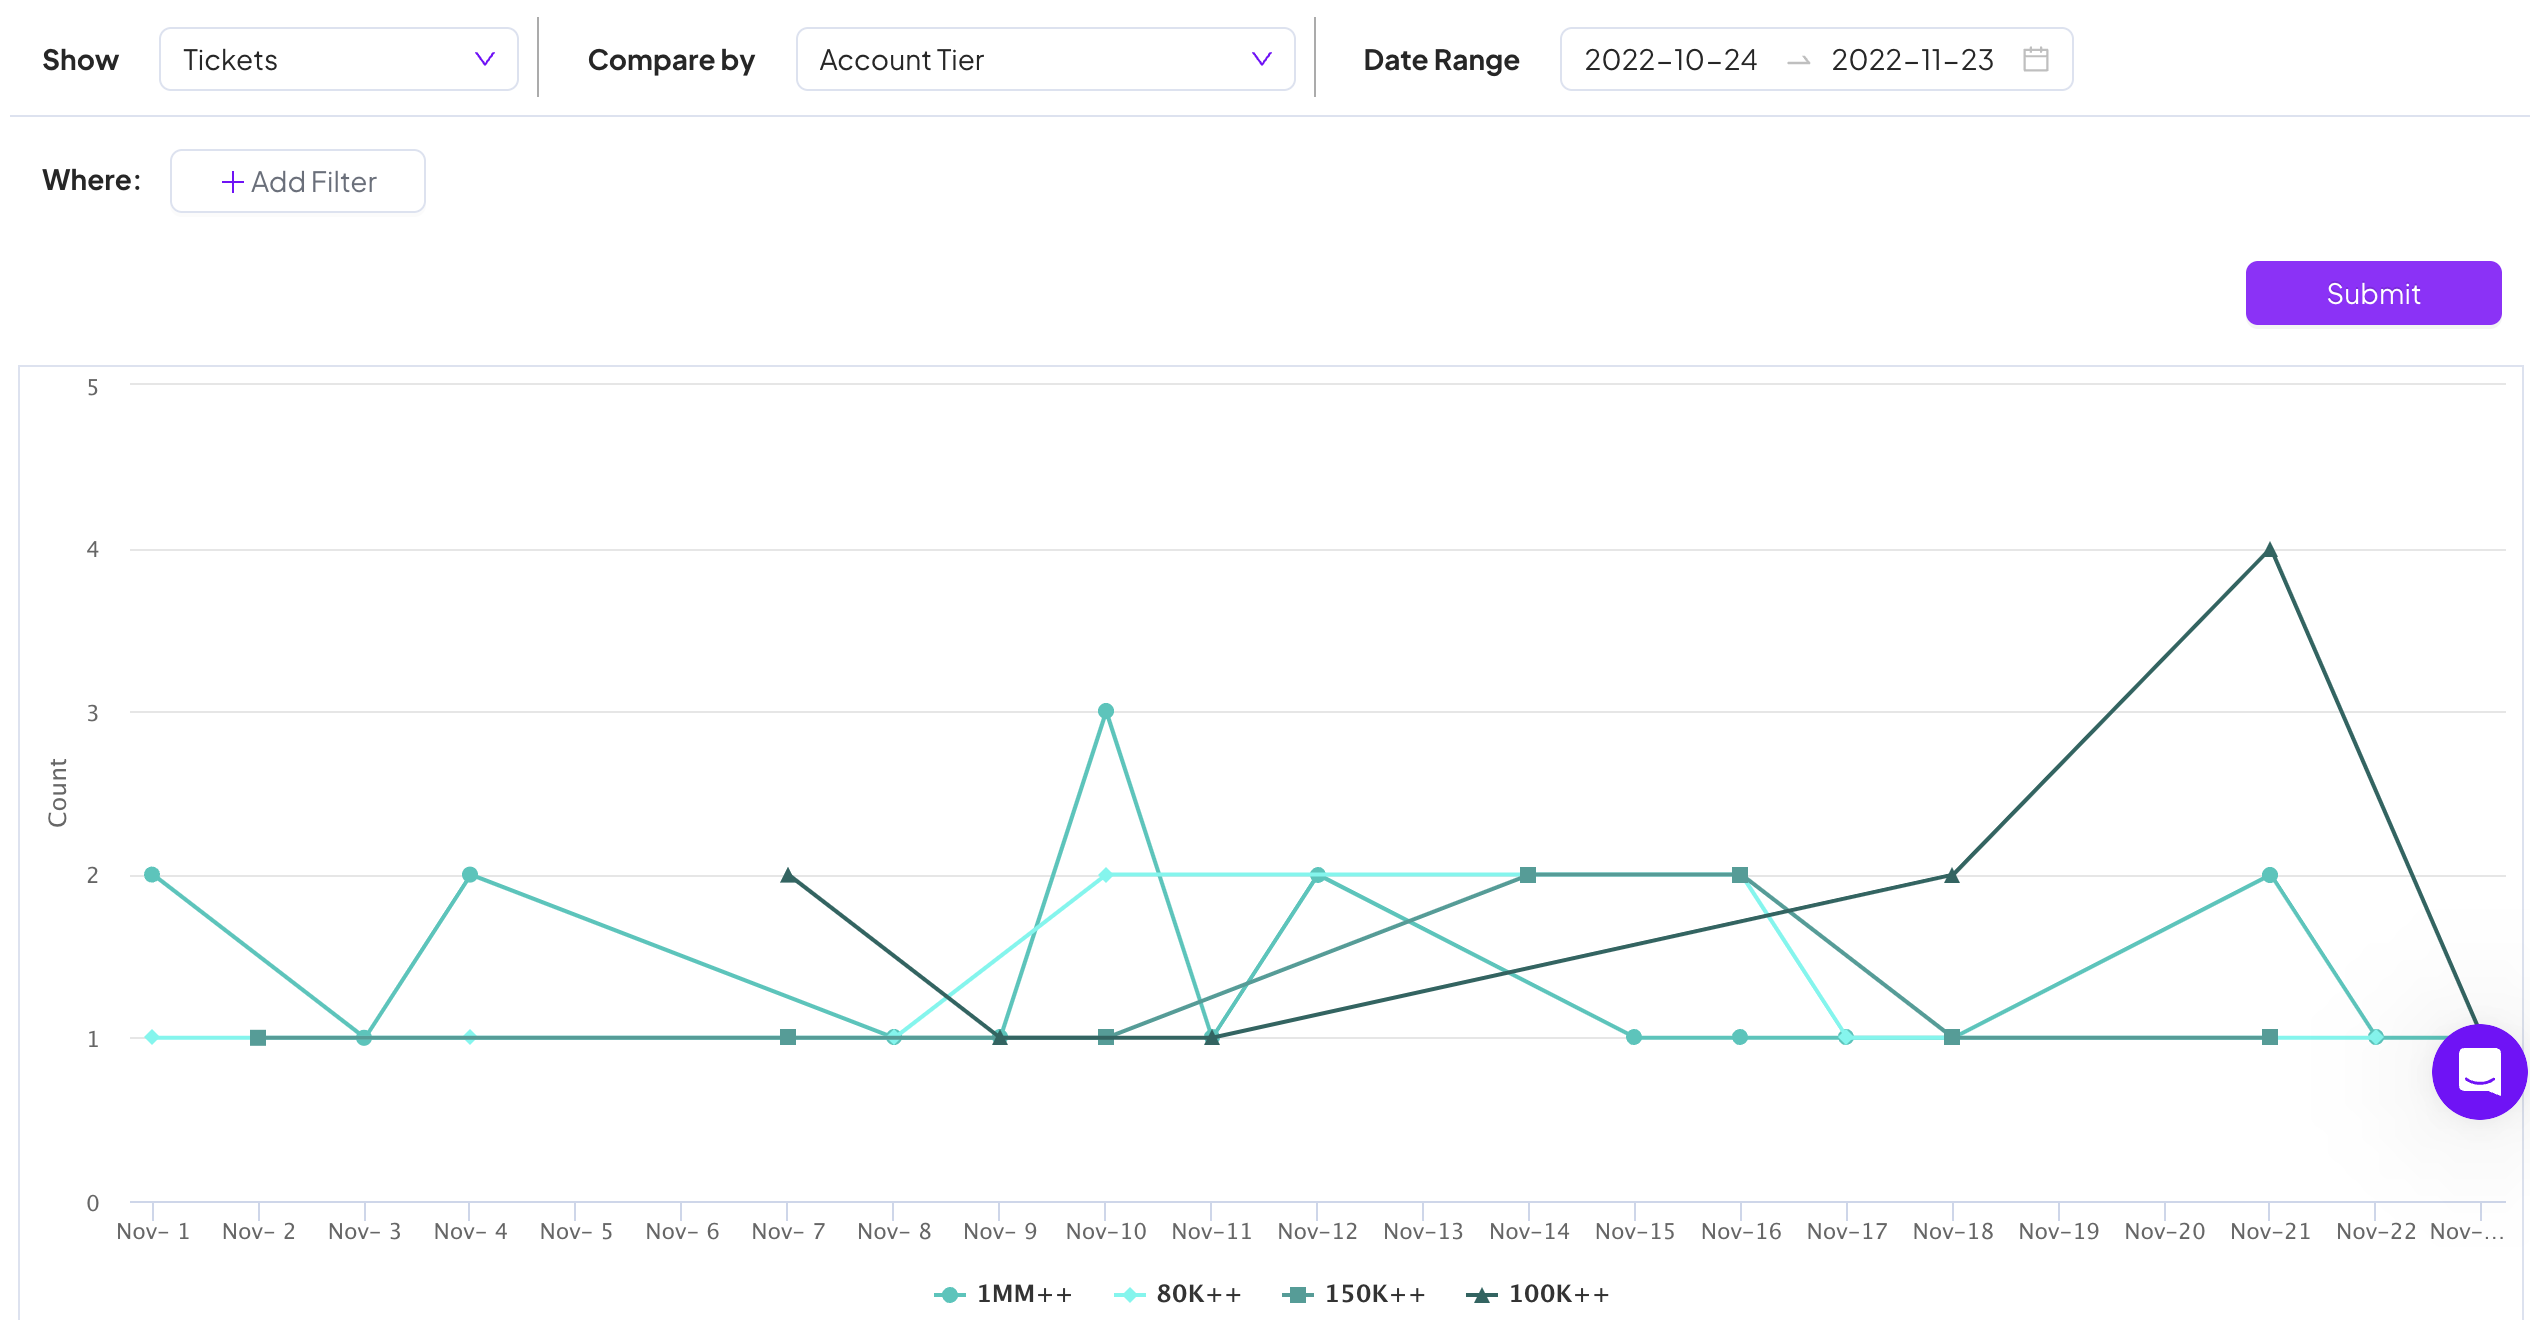Viewport: 2530px width, 1320px height.
Task: Click the calendar icon in date range
Action: tap(2035, 60)
